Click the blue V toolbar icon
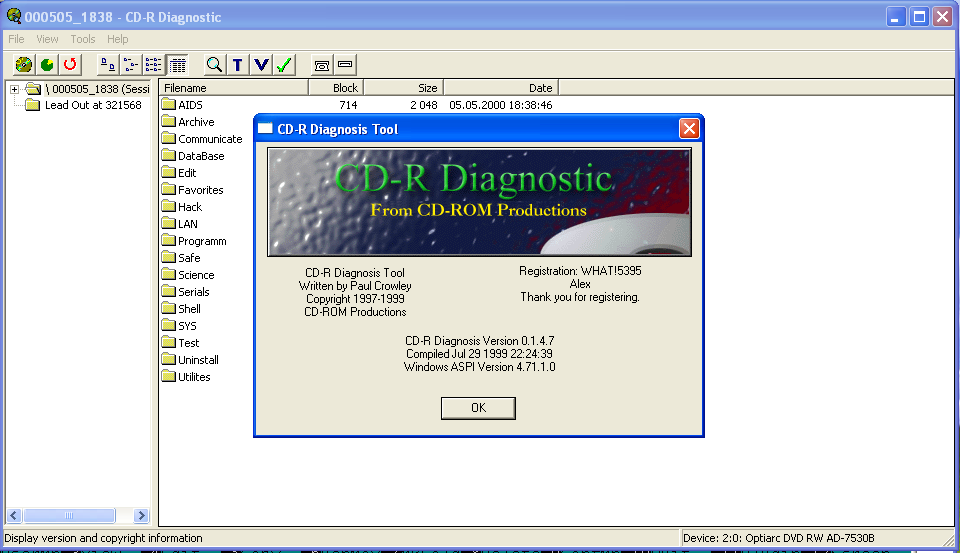Viewport: 960px width, 553px height. [261, 64]
